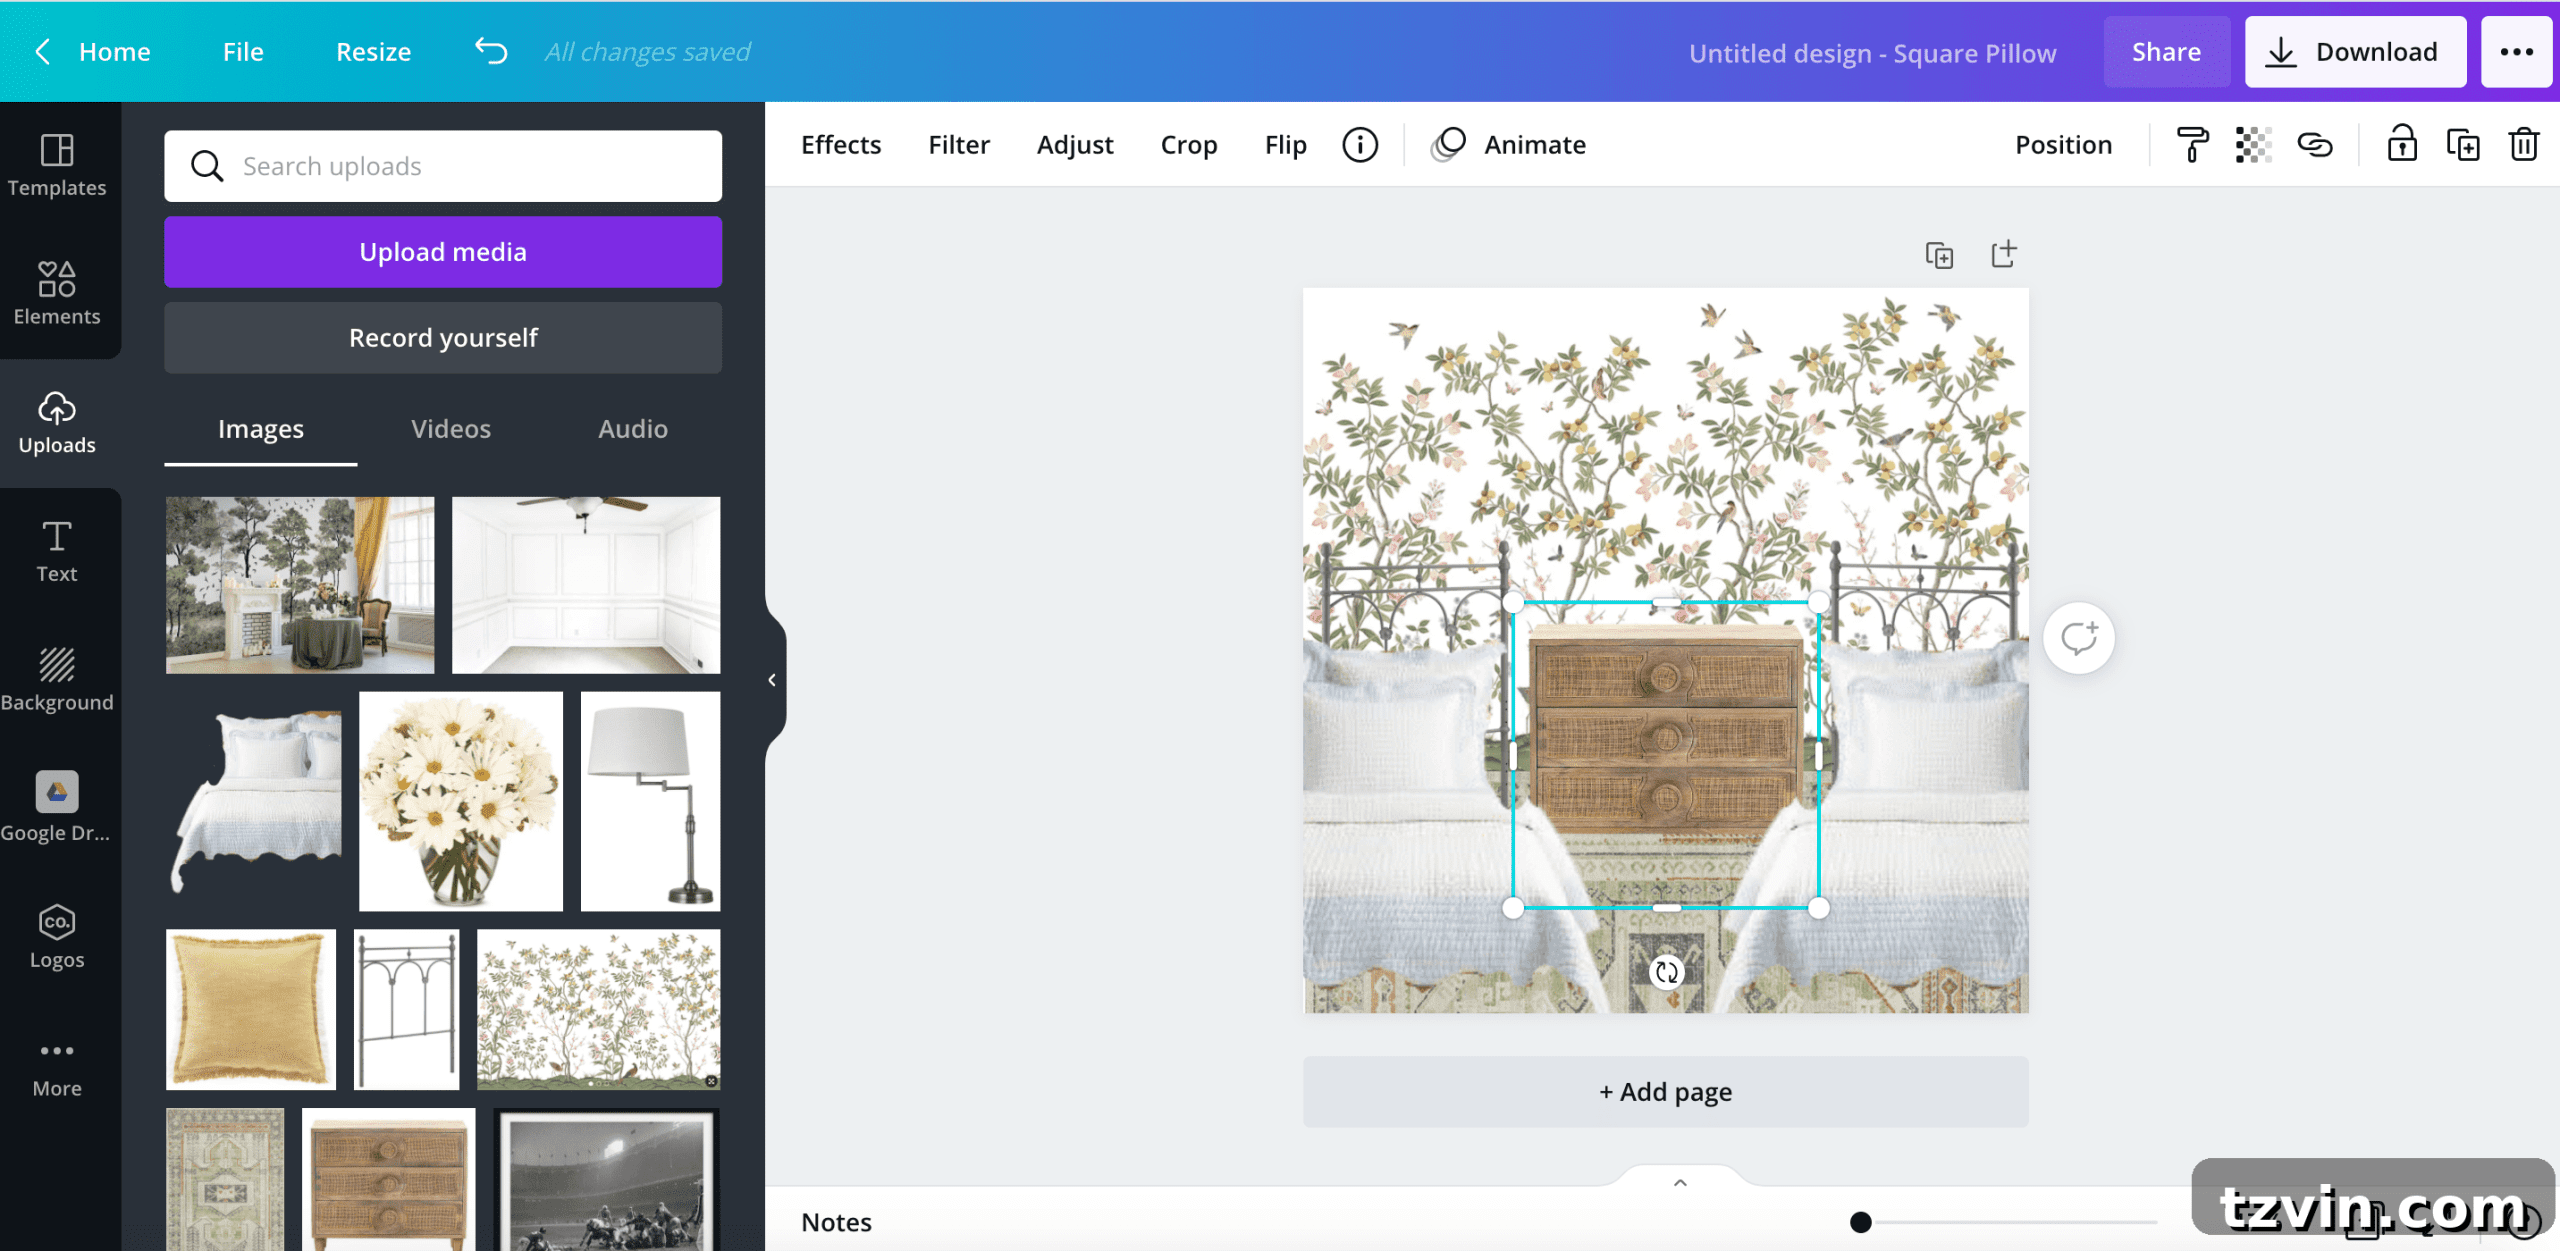Open the Logos sidebar panel

point(57,937)
